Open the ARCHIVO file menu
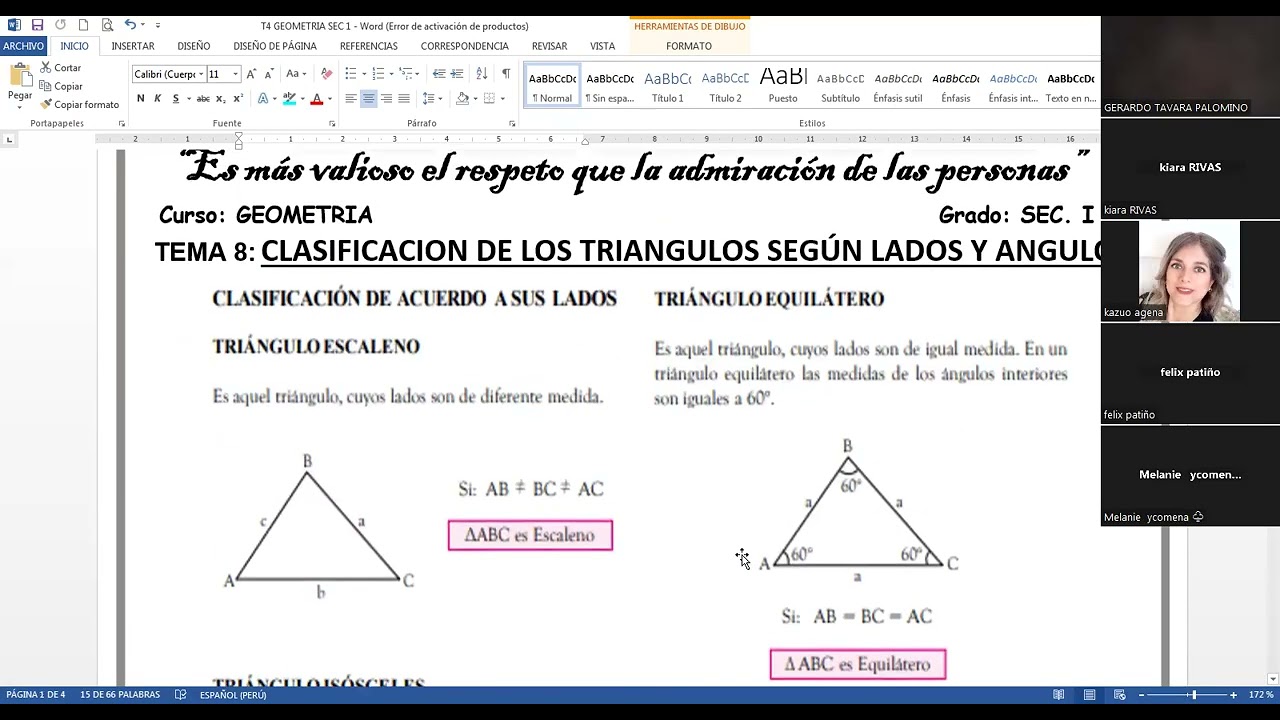Viewport: 1280px width, 720px height. click(23, 46)
